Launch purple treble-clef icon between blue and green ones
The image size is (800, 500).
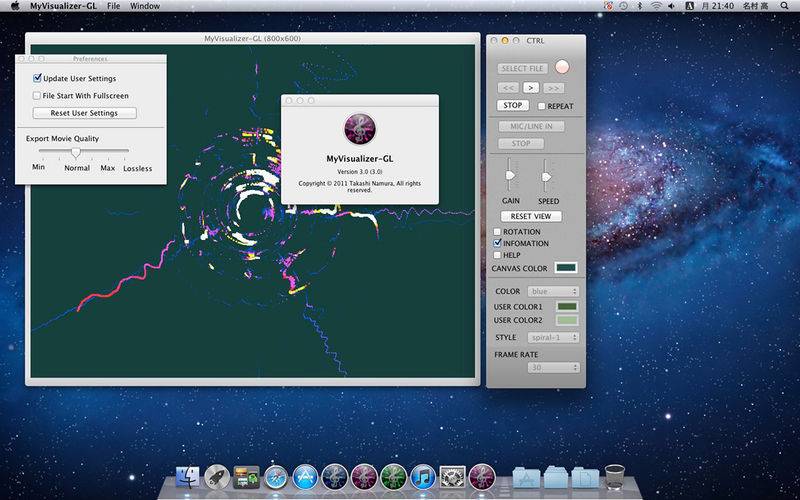[x=364, y=478]
